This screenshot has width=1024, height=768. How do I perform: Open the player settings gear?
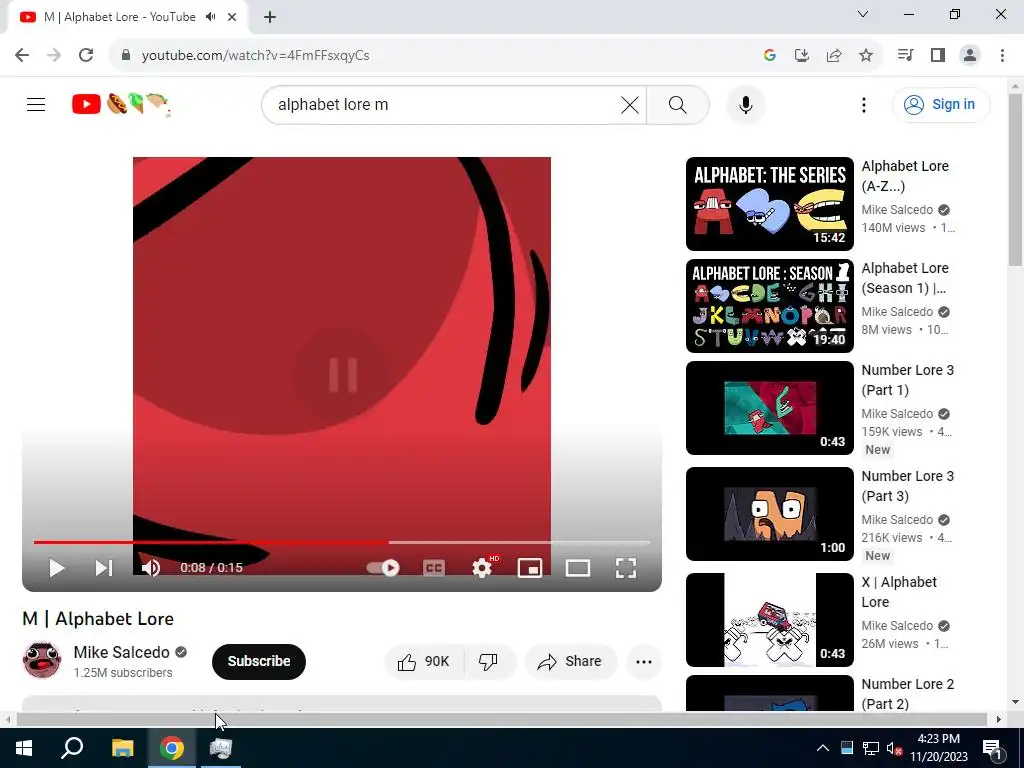pos(482,568)
